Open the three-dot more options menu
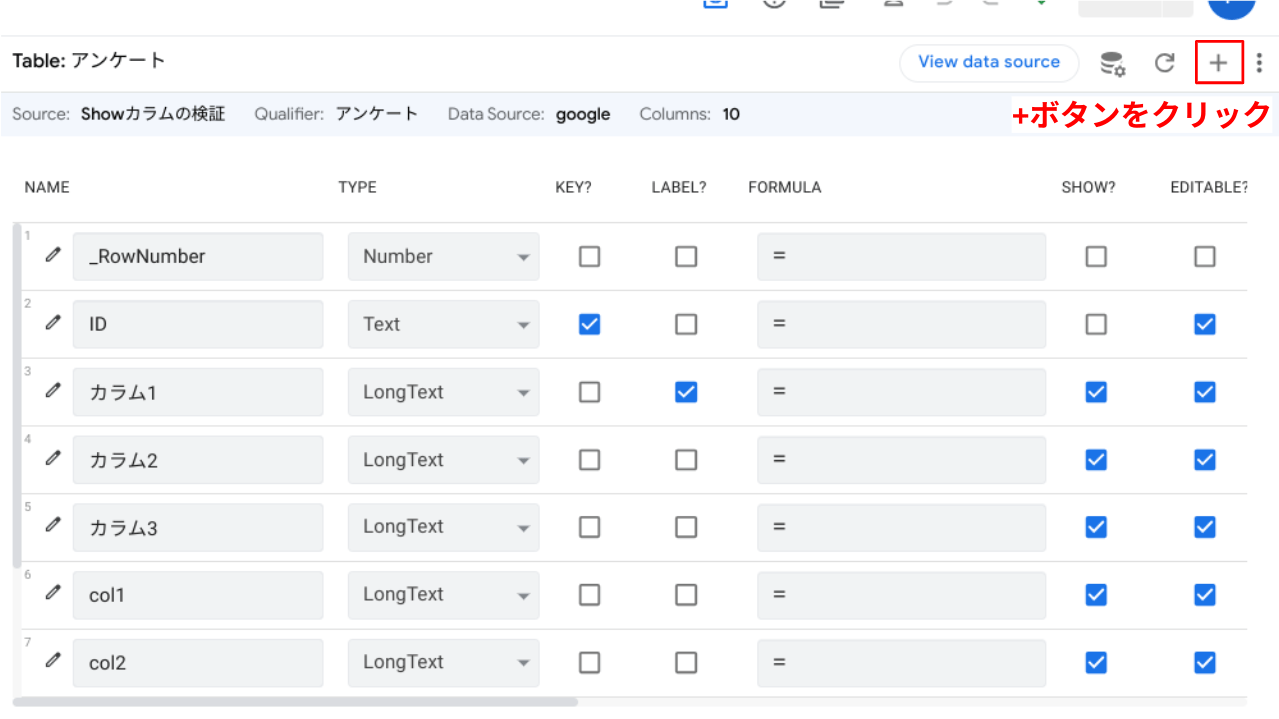Image resolution: width=1279 pixels, height=719 pixels. [1259, 63]
